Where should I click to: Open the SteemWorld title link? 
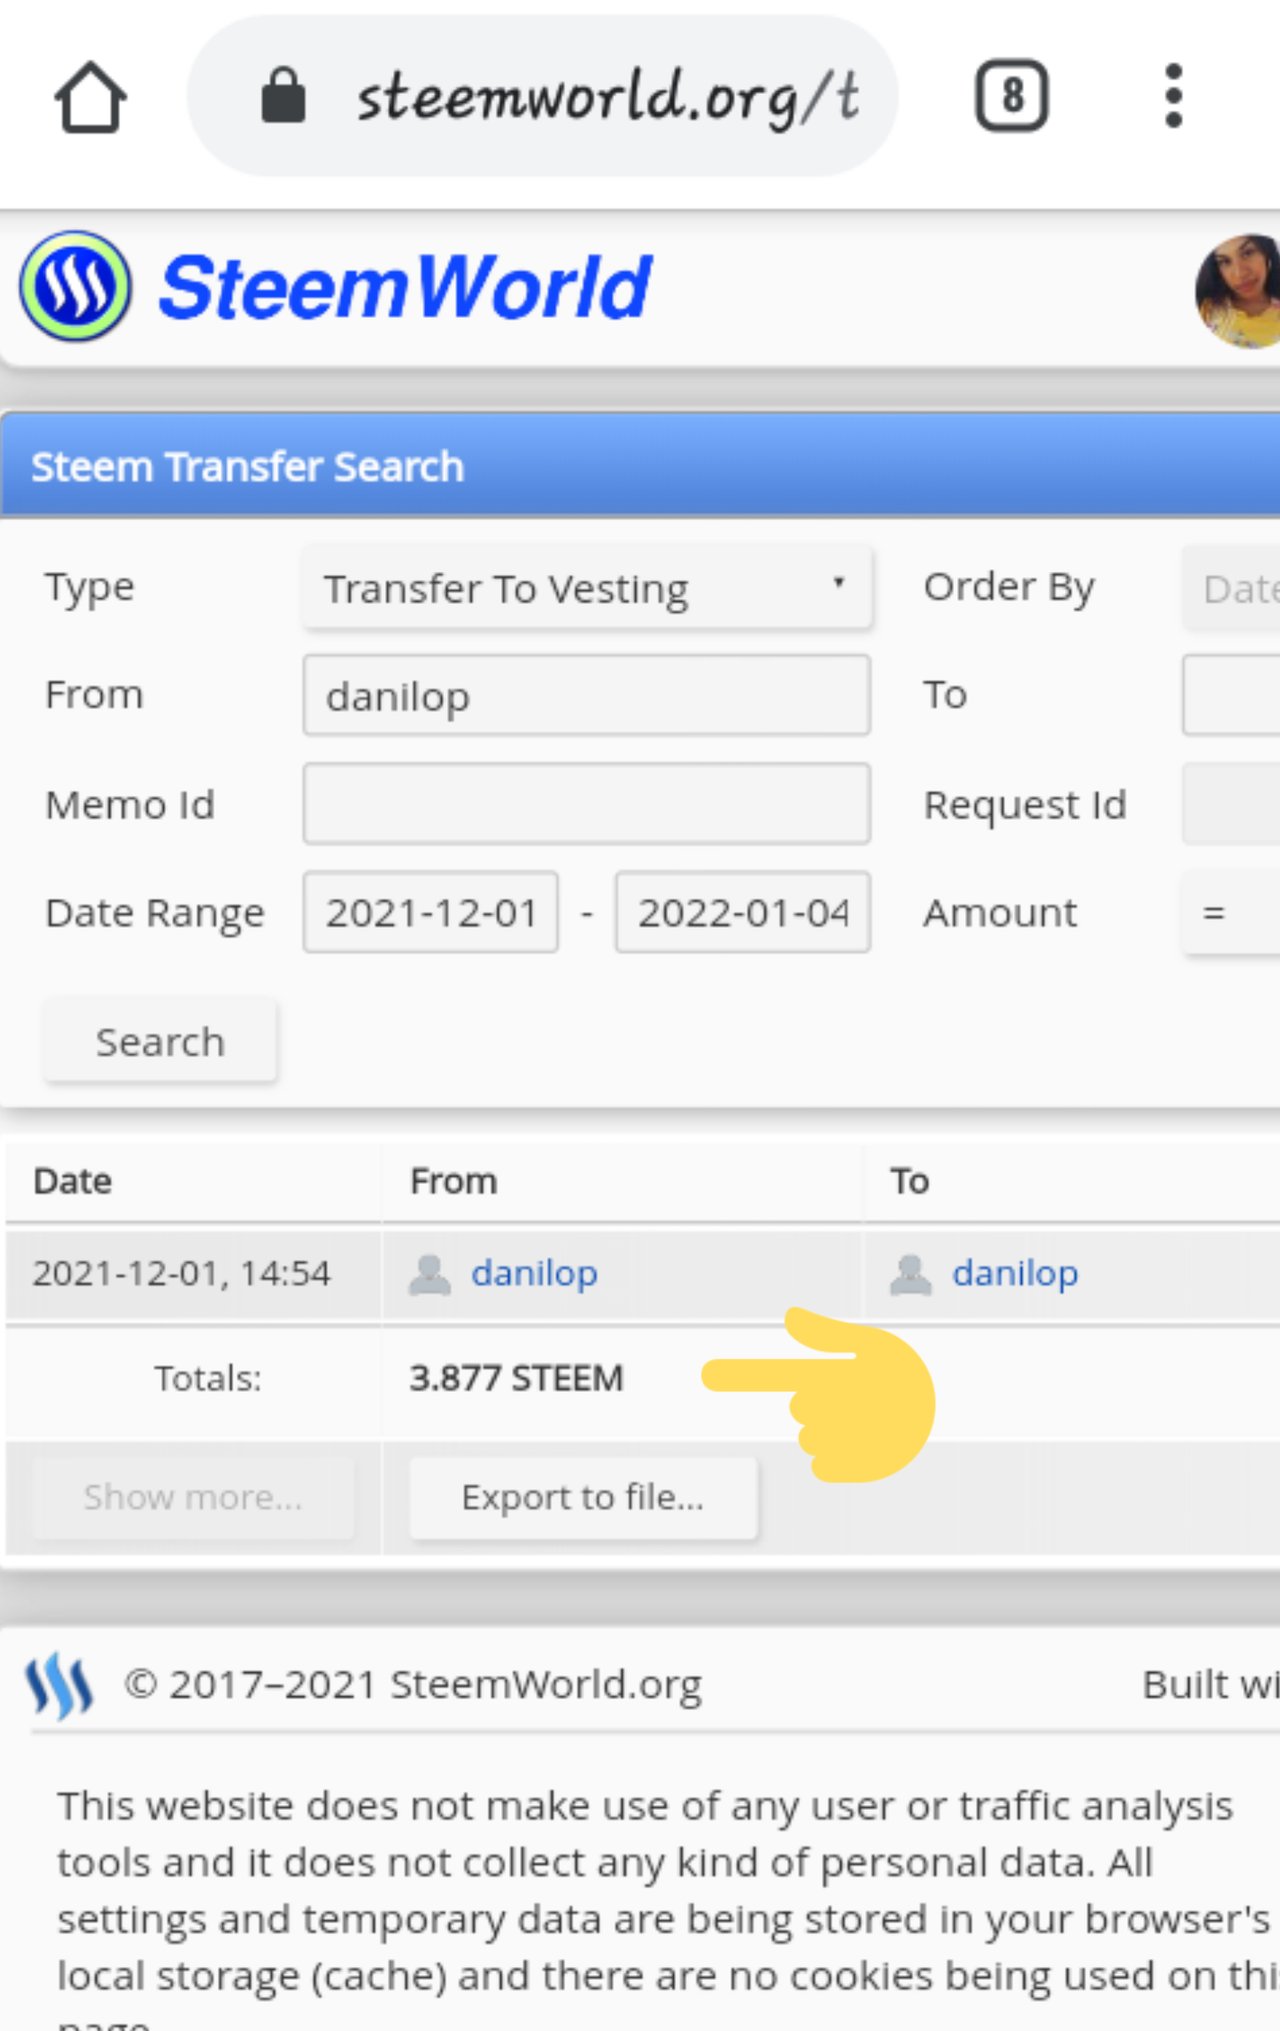tap(405, 288)
